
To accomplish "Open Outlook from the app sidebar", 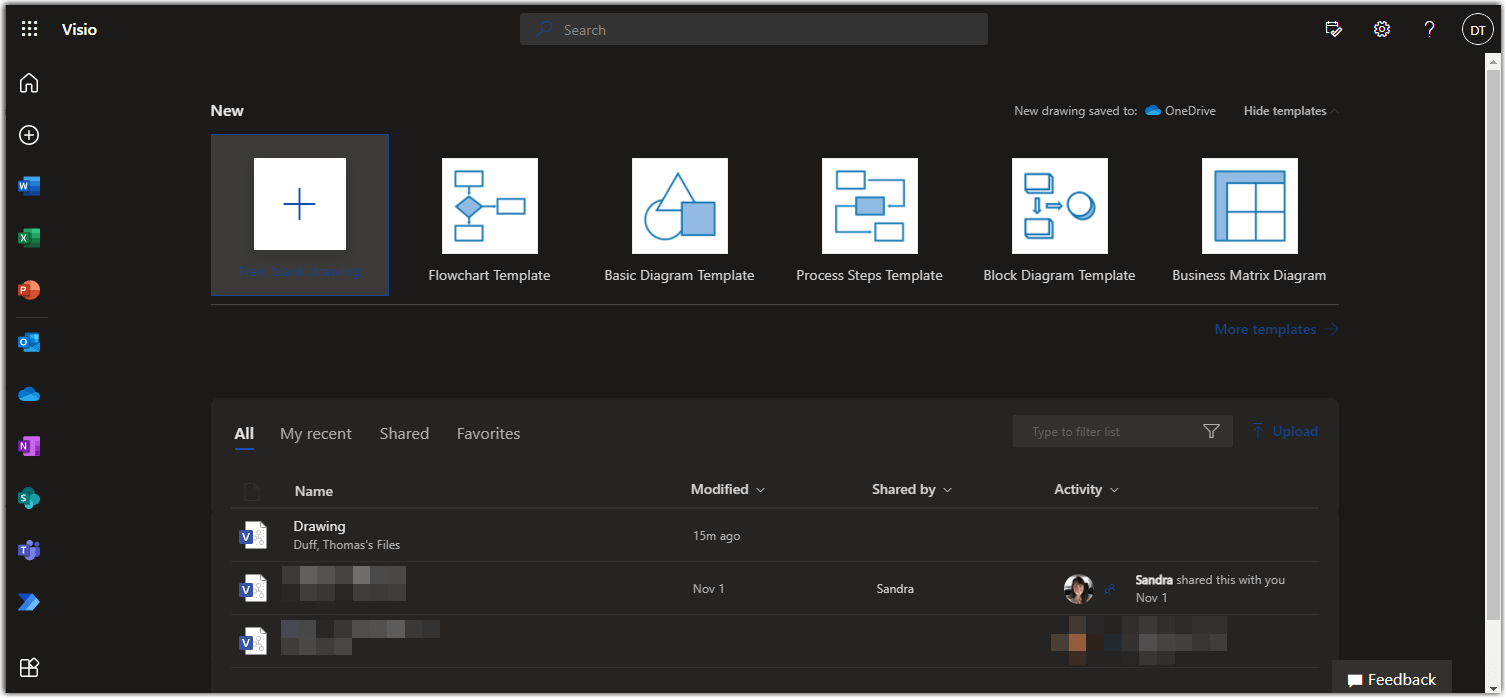I will [x=28, y=341].
